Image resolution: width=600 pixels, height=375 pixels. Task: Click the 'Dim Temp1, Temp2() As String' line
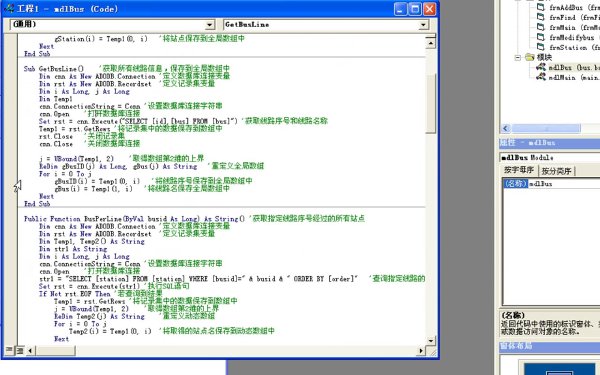(92, 241)
